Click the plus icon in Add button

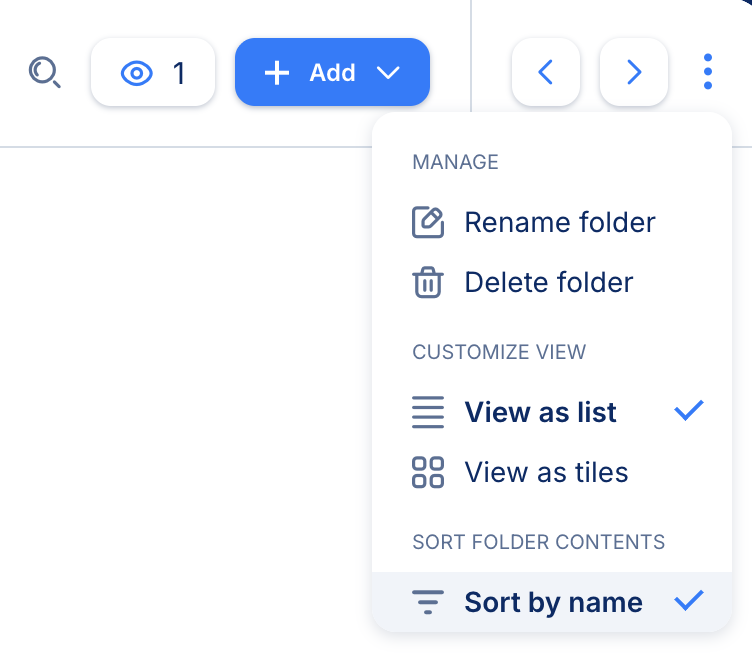click(x=276, y=73)
